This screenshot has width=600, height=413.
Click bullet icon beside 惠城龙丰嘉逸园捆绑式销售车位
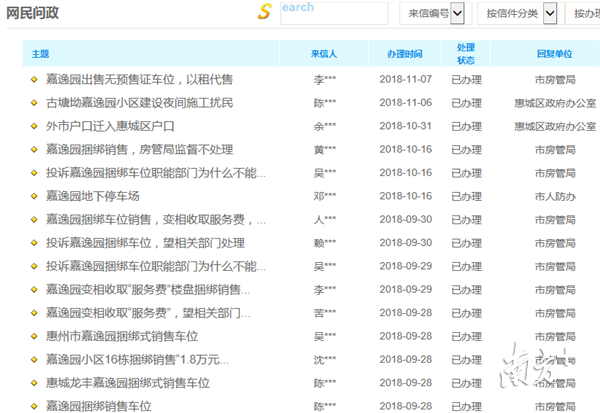pyautogui.click(x=34, y=383)
